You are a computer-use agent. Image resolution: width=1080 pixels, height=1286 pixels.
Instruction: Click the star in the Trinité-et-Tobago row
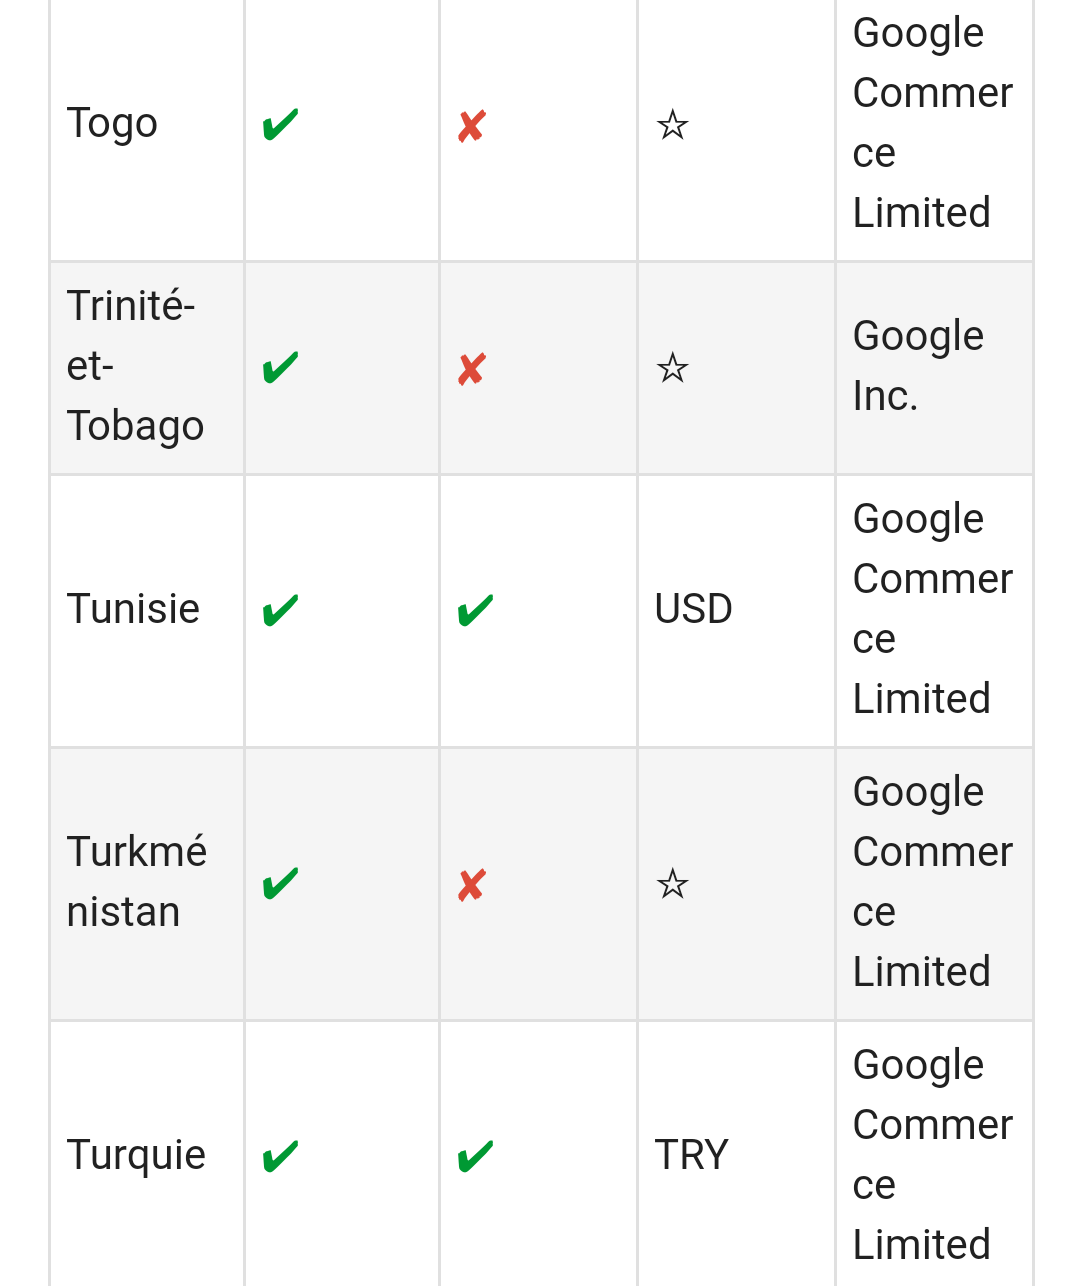pos(672,369)
